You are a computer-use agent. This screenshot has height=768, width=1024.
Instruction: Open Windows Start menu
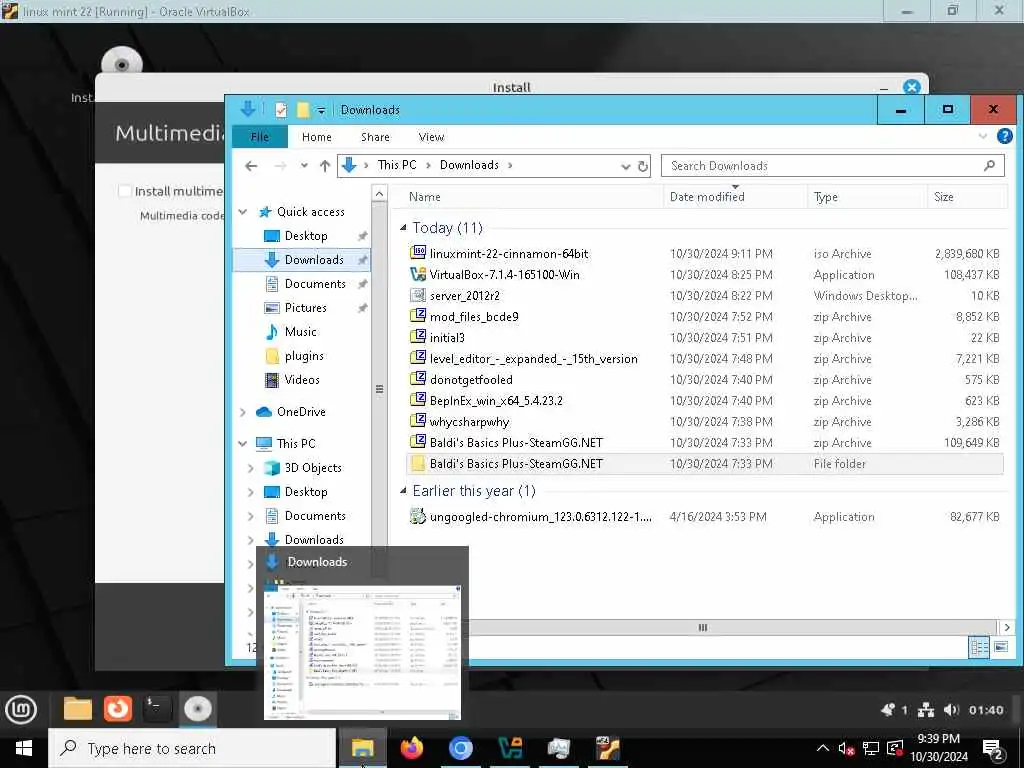24,748
